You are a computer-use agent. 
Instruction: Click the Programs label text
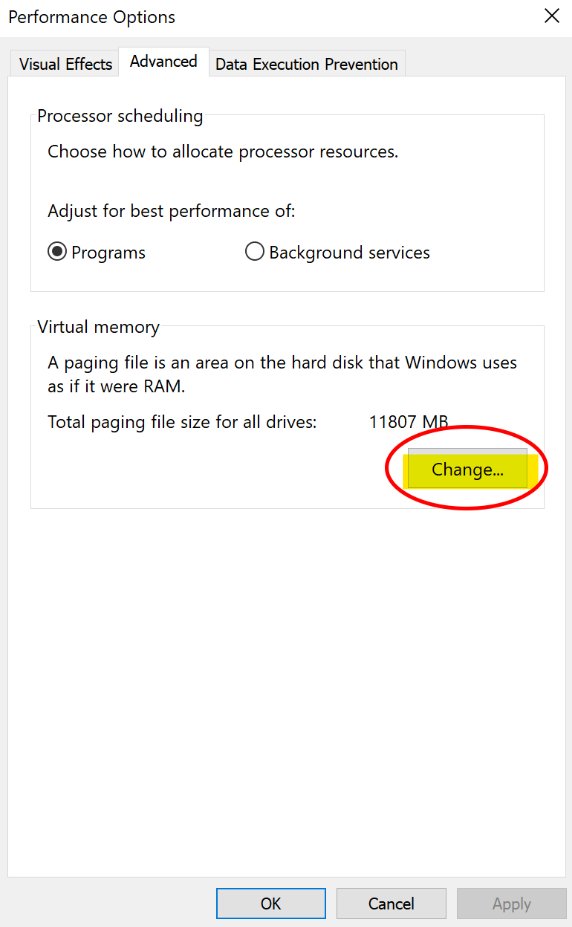coord(108,252)
